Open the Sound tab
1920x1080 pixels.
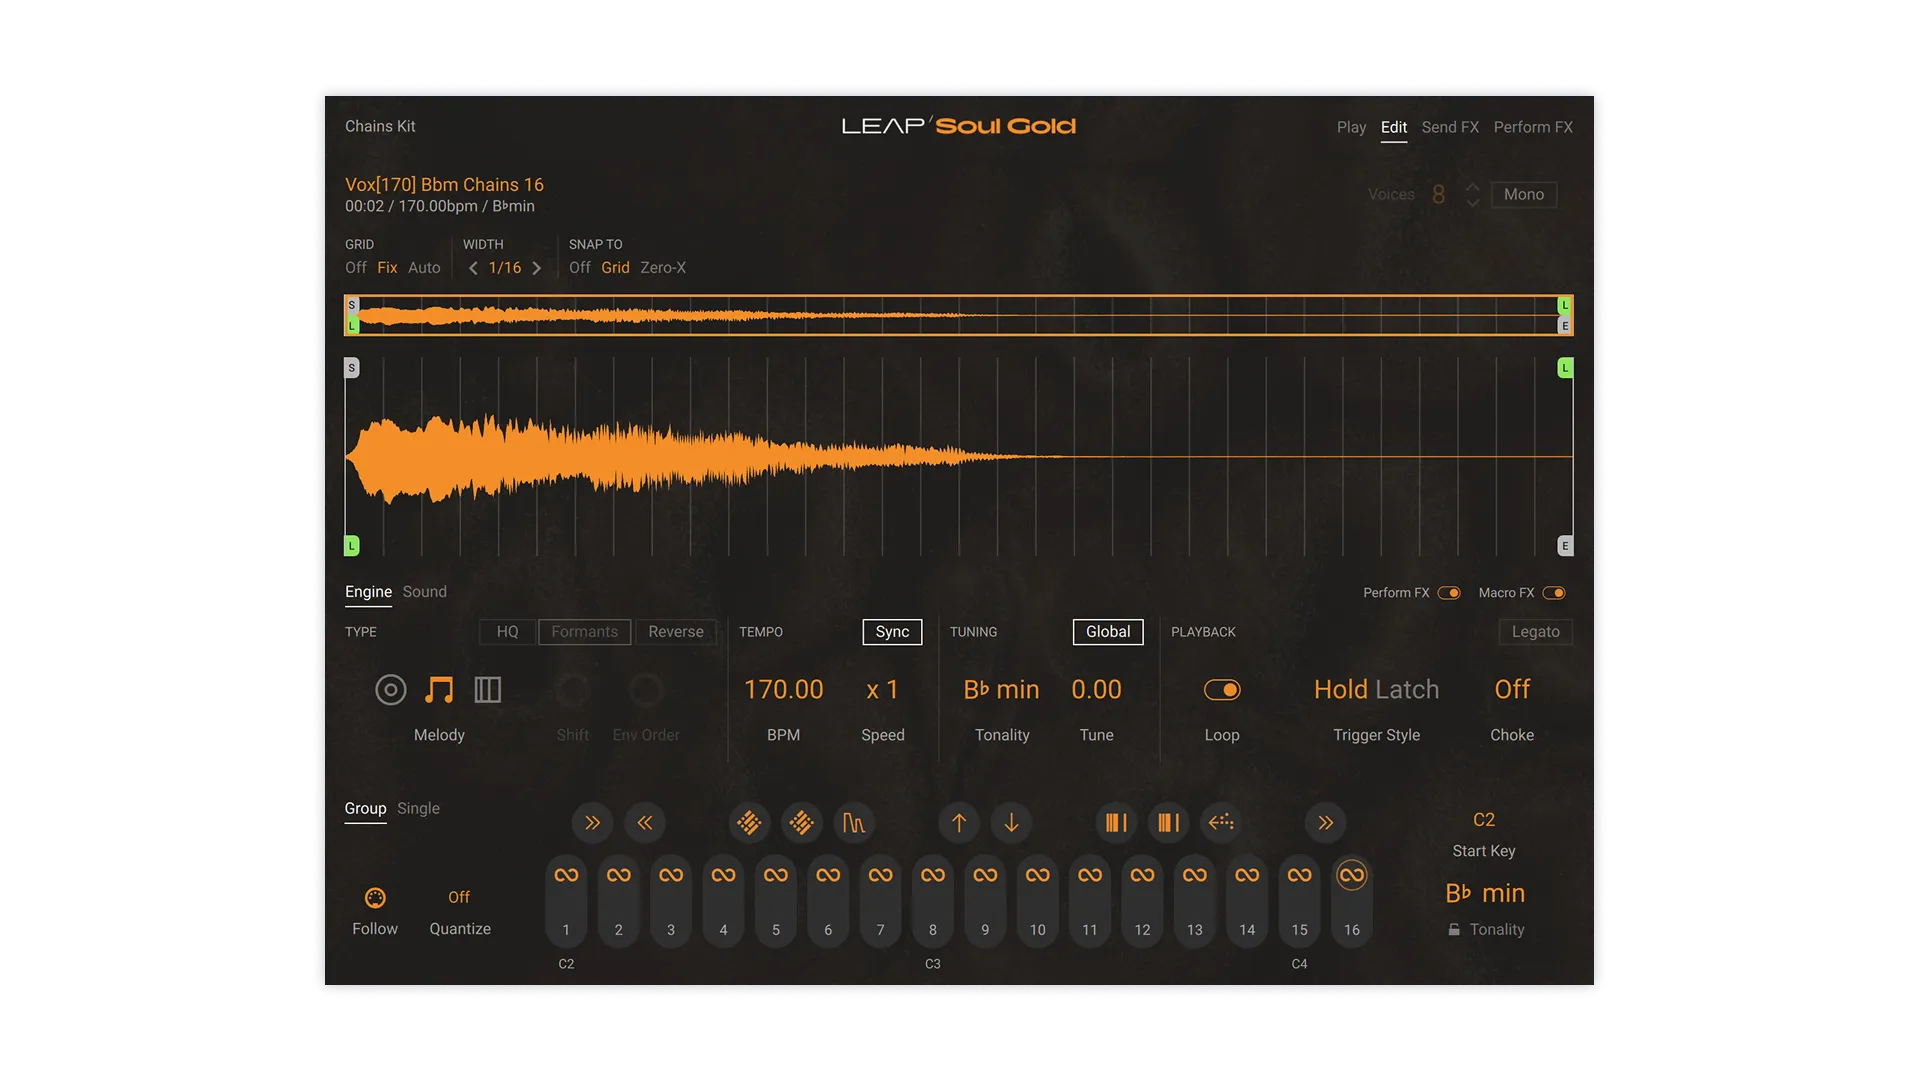[424, 592]
